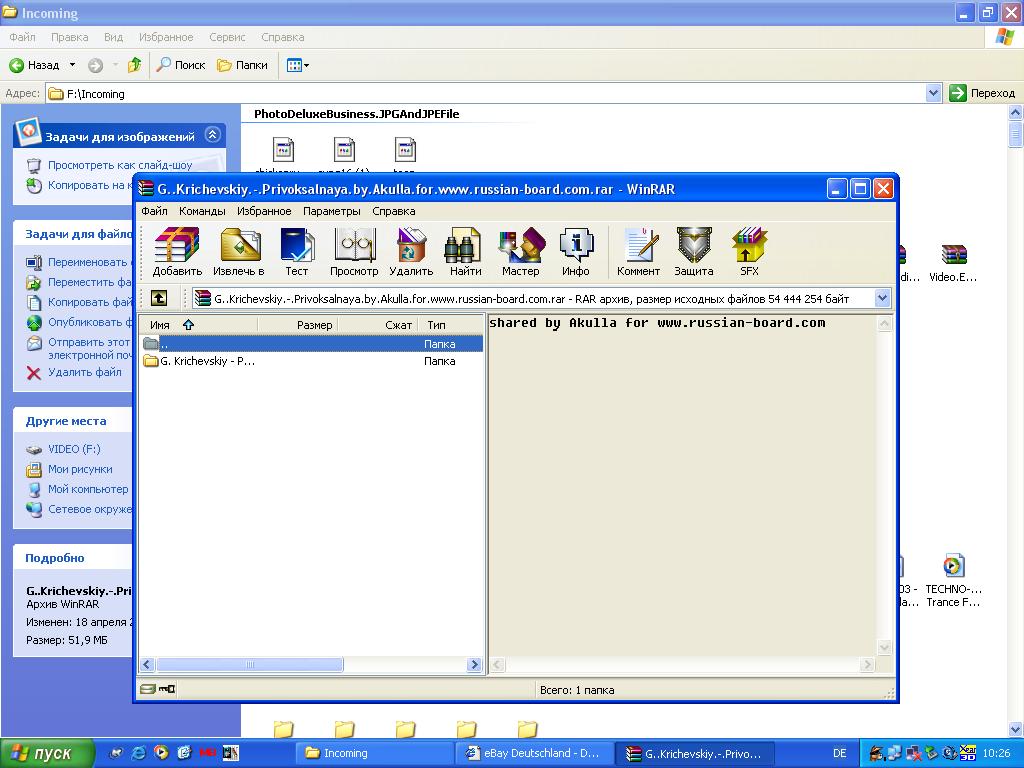Open WinRAR Избранное menu
Viewport: 1024px width, 768px height.
(x=264, y=211)
